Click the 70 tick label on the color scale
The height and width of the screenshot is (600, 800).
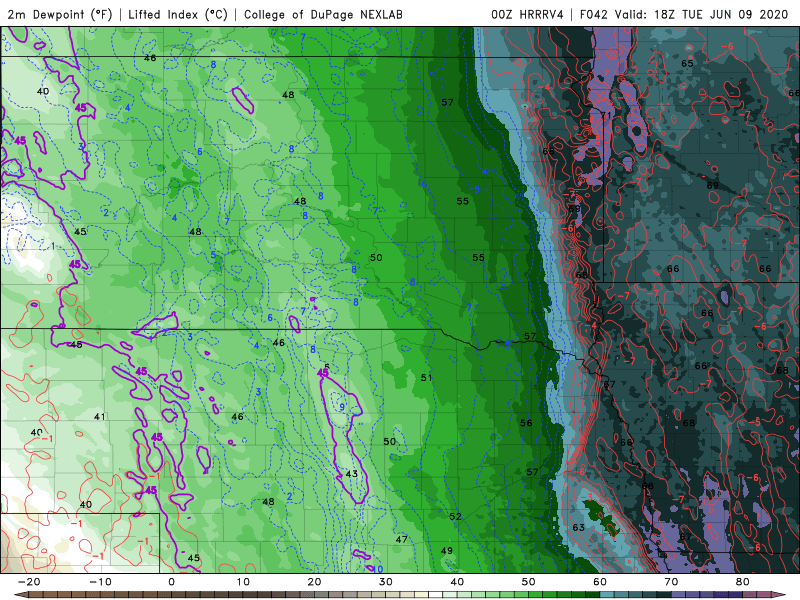[671, 582]
